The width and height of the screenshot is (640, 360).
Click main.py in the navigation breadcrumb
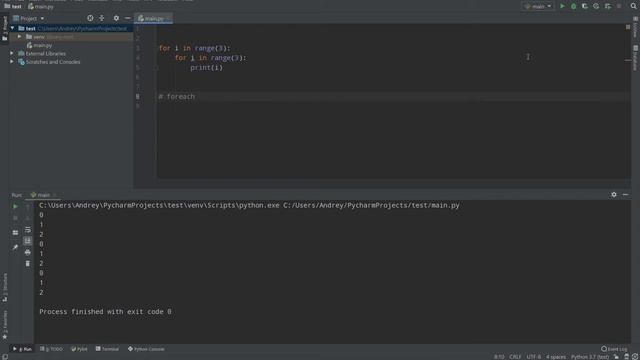click(x=41, y=7)
